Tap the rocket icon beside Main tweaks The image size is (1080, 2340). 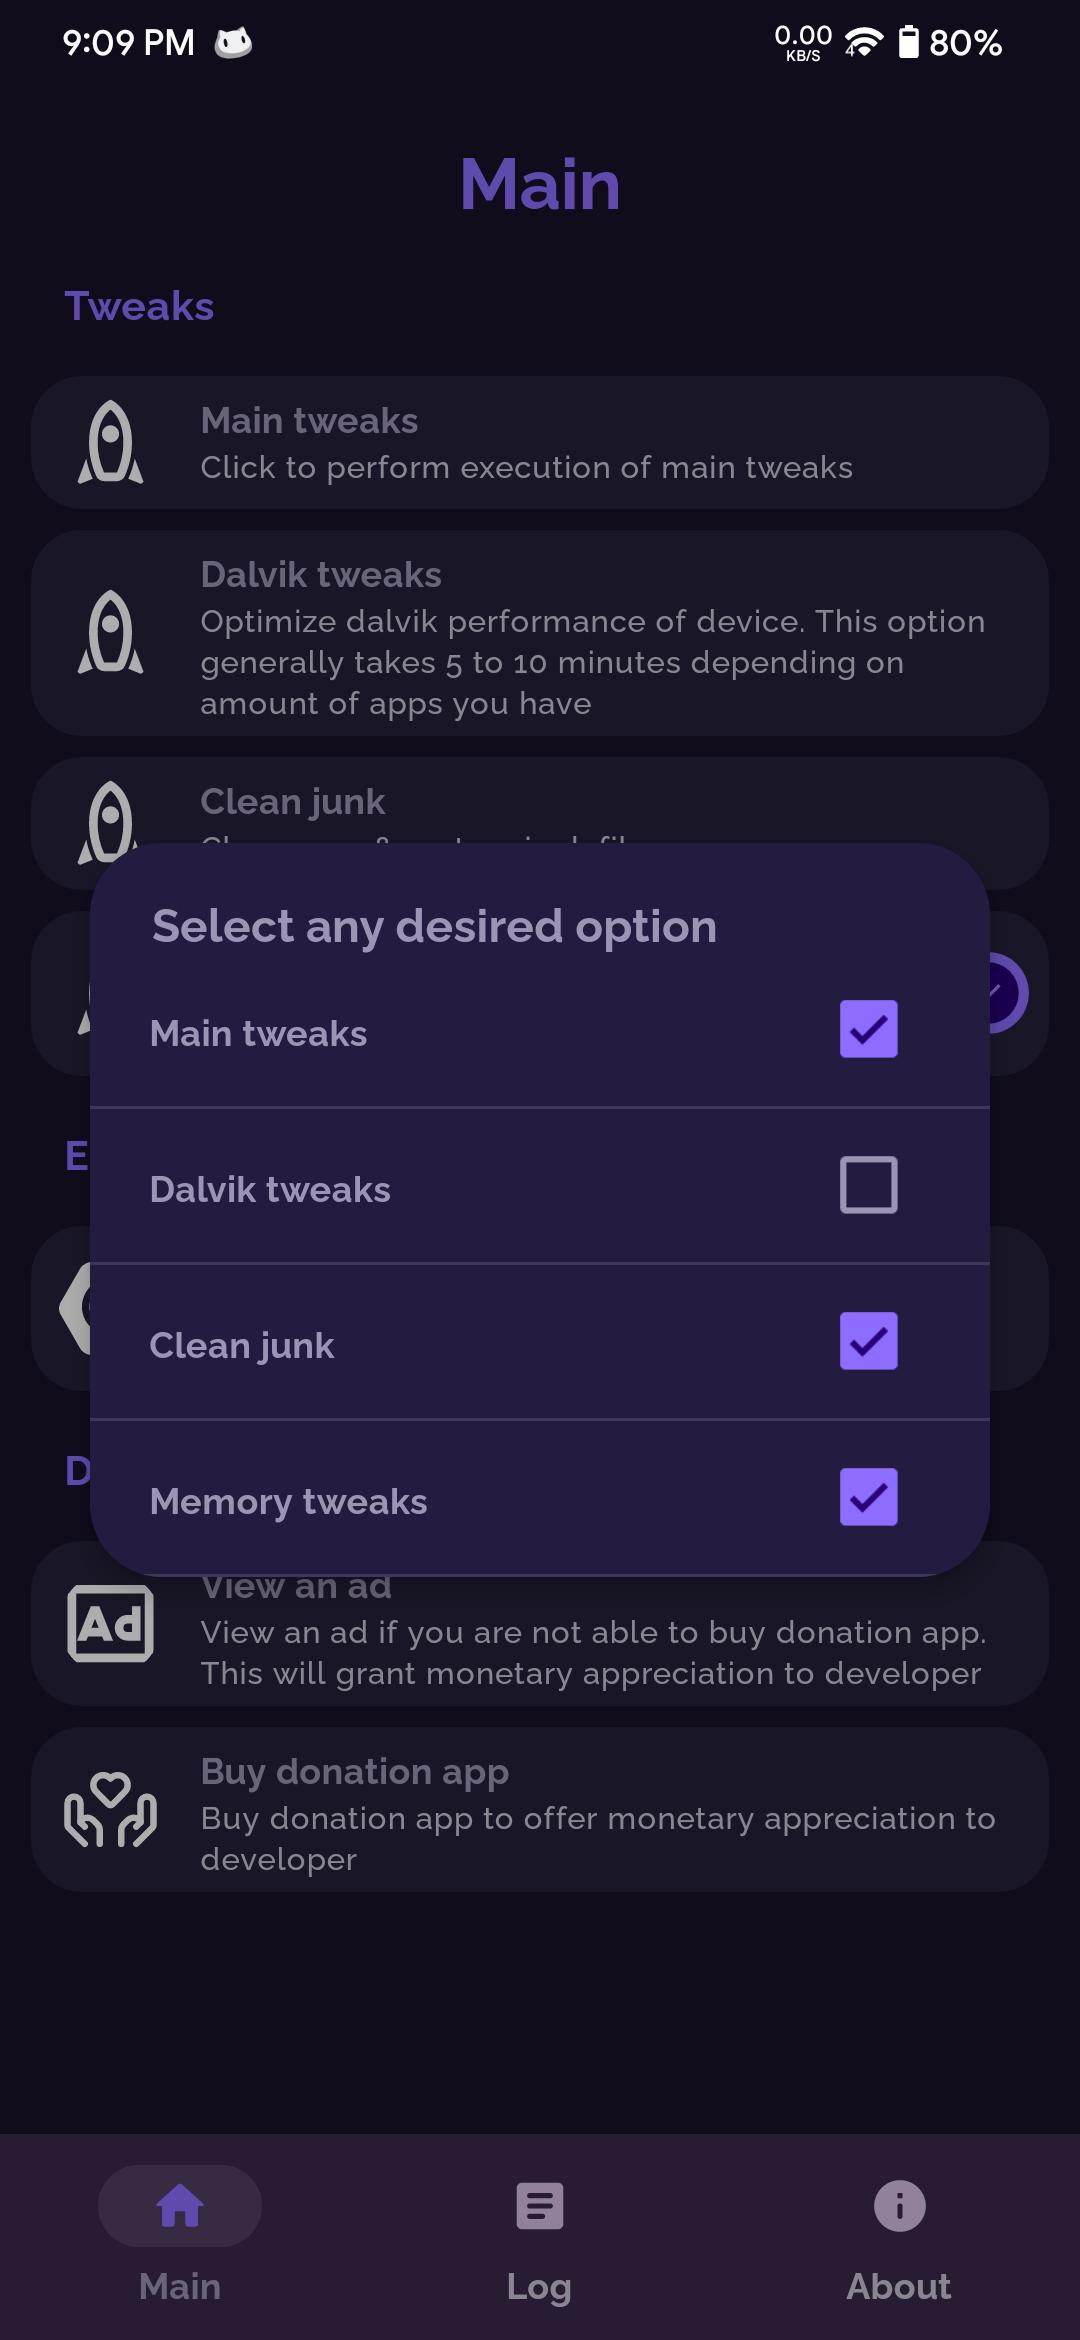click(110, 443)
